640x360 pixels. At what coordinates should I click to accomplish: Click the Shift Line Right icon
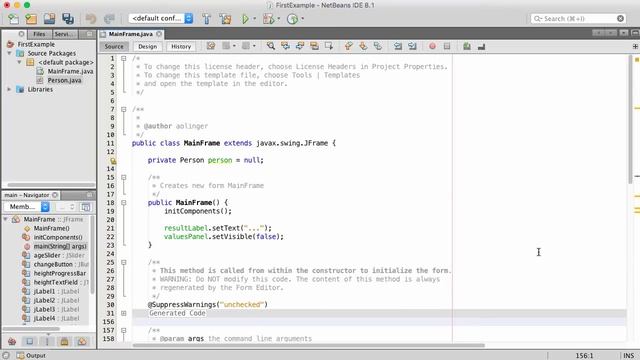(412, 46)
